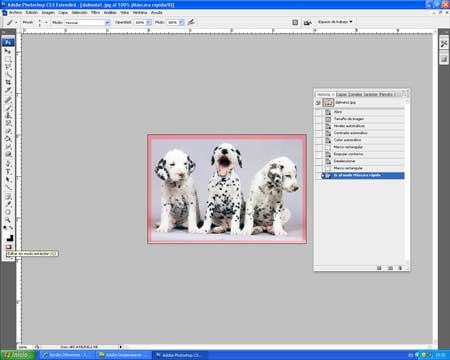The width and height of the screenshot is (450, 360).
Task: Select the Move tool in toolbox
Action: point(8,51)
